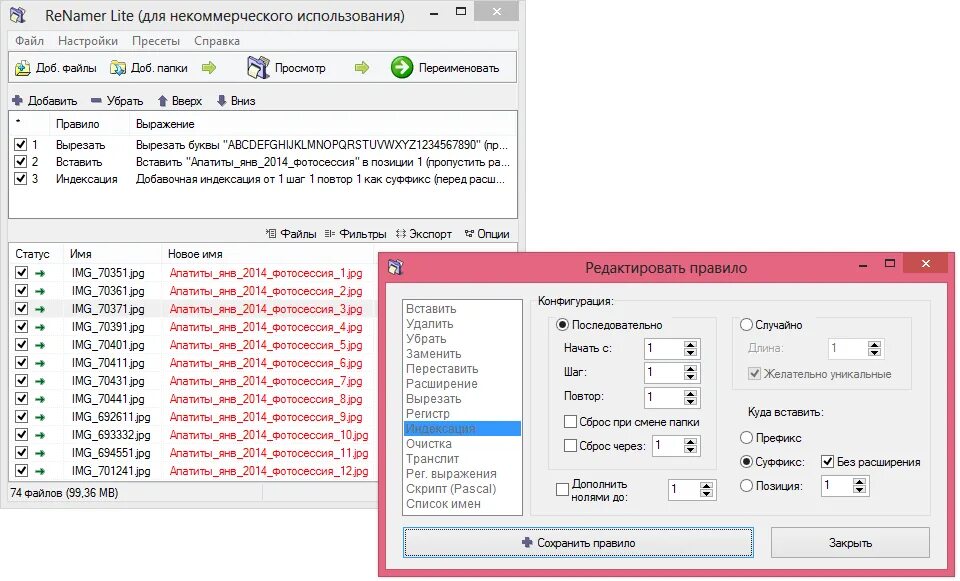Click the Доб. файлы add files icon
The width and height of the screenshot is (960, 581).
tap(23, 68)
